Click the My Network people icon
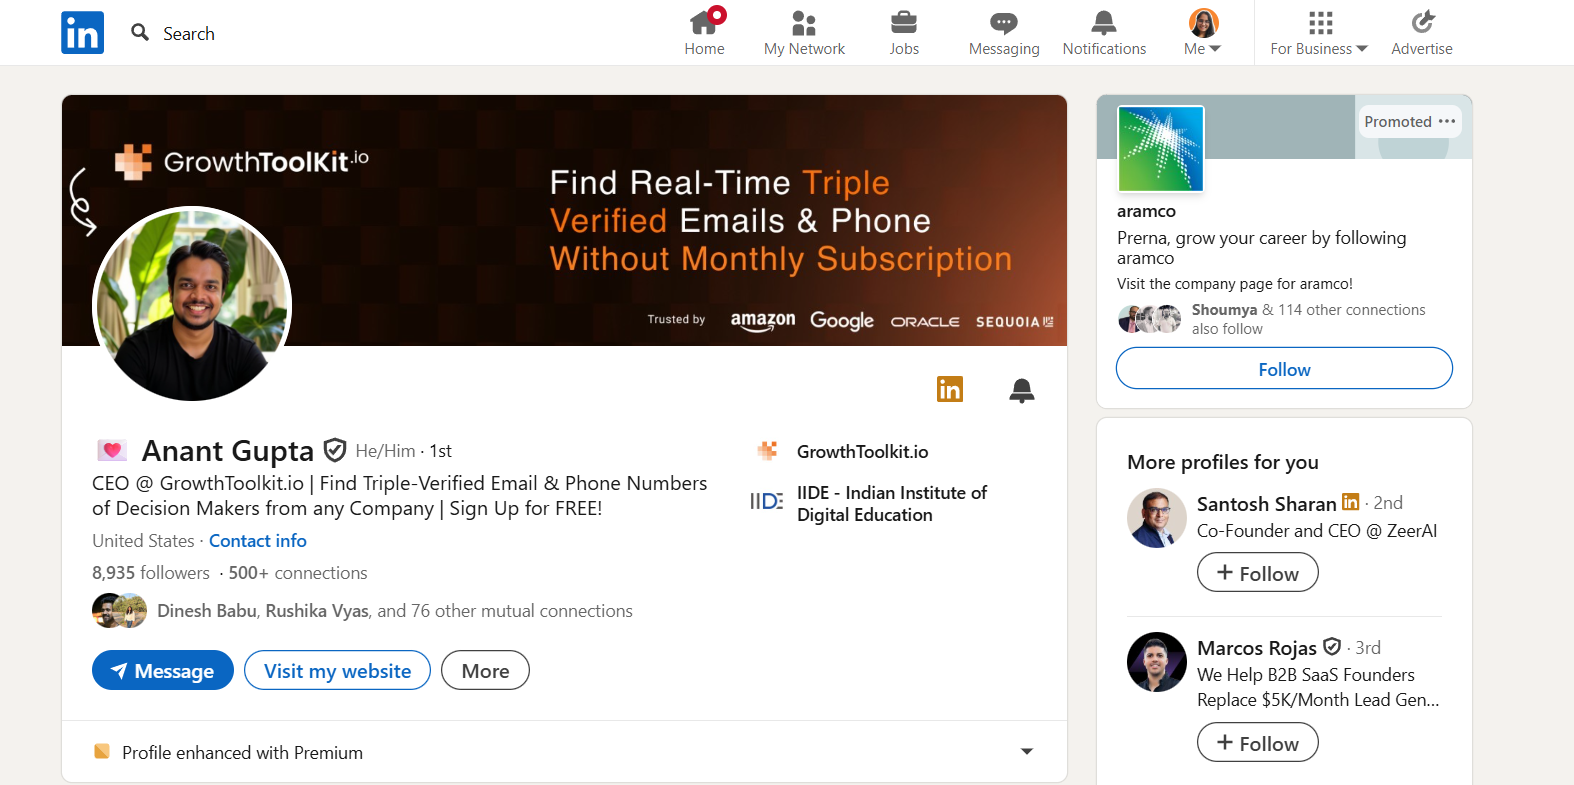Screen dimensions: 1574x785 (x=804, y=22)
